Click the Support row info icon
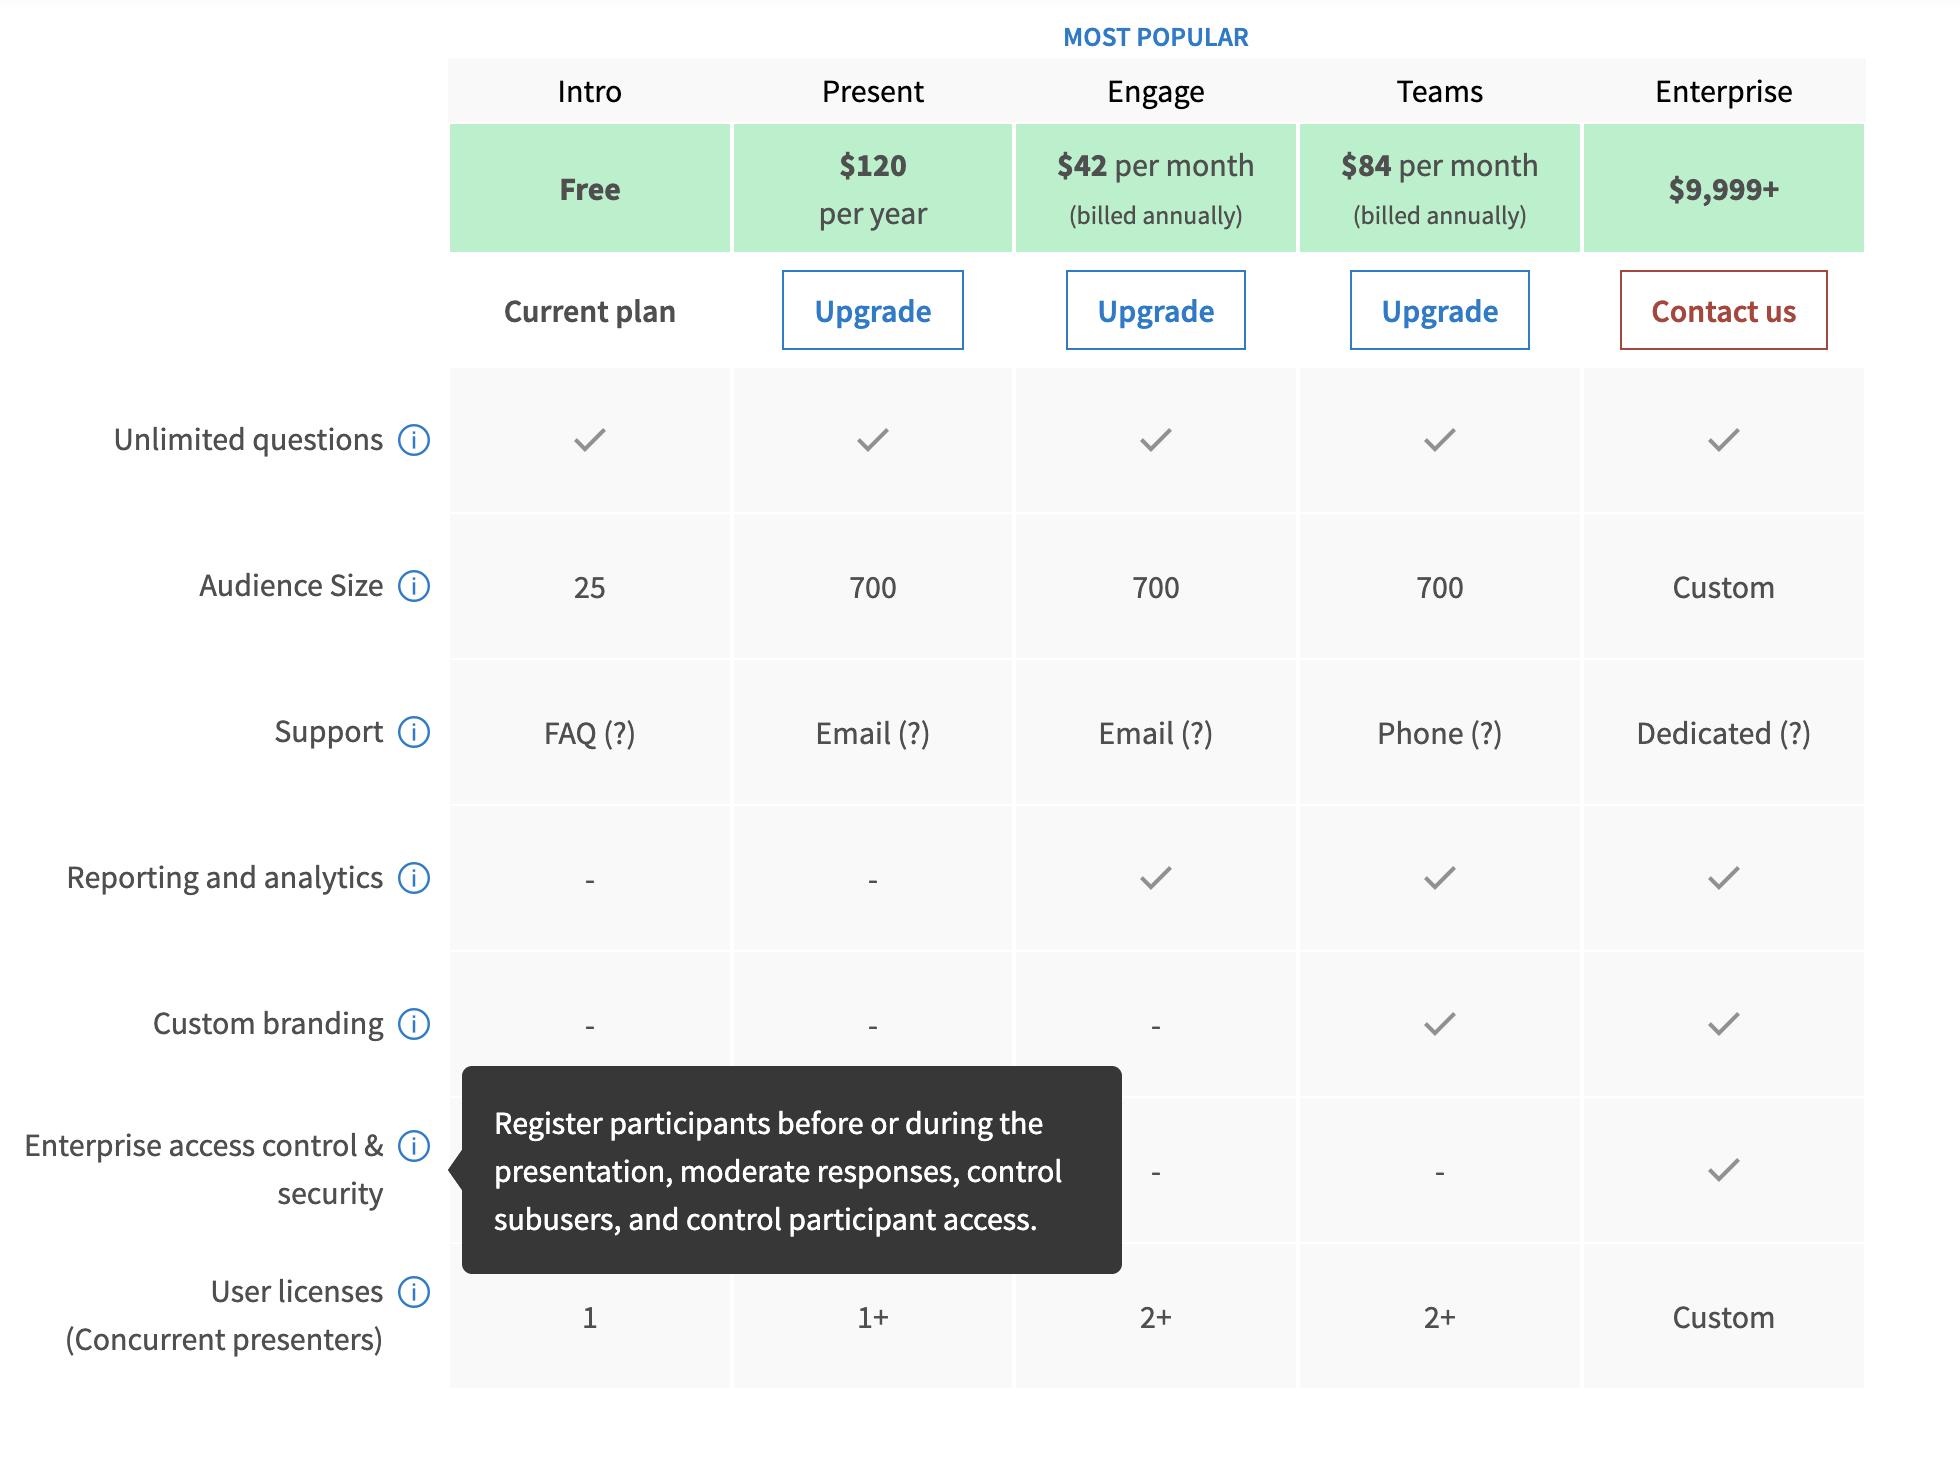Viewport: 1960px width, 1466px height. (x=414, y=732)
